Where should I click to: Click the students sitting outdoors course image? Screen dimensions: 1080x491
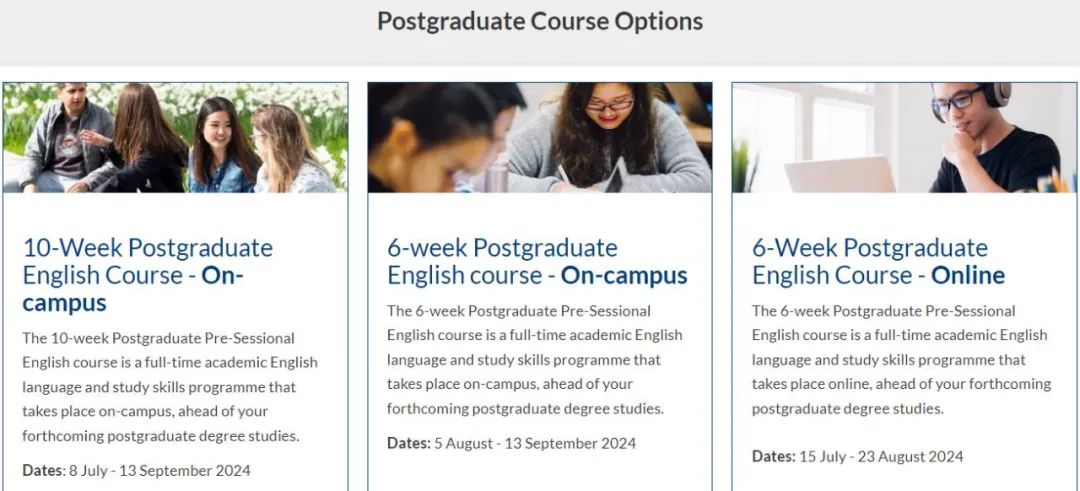tap(176, 138)
